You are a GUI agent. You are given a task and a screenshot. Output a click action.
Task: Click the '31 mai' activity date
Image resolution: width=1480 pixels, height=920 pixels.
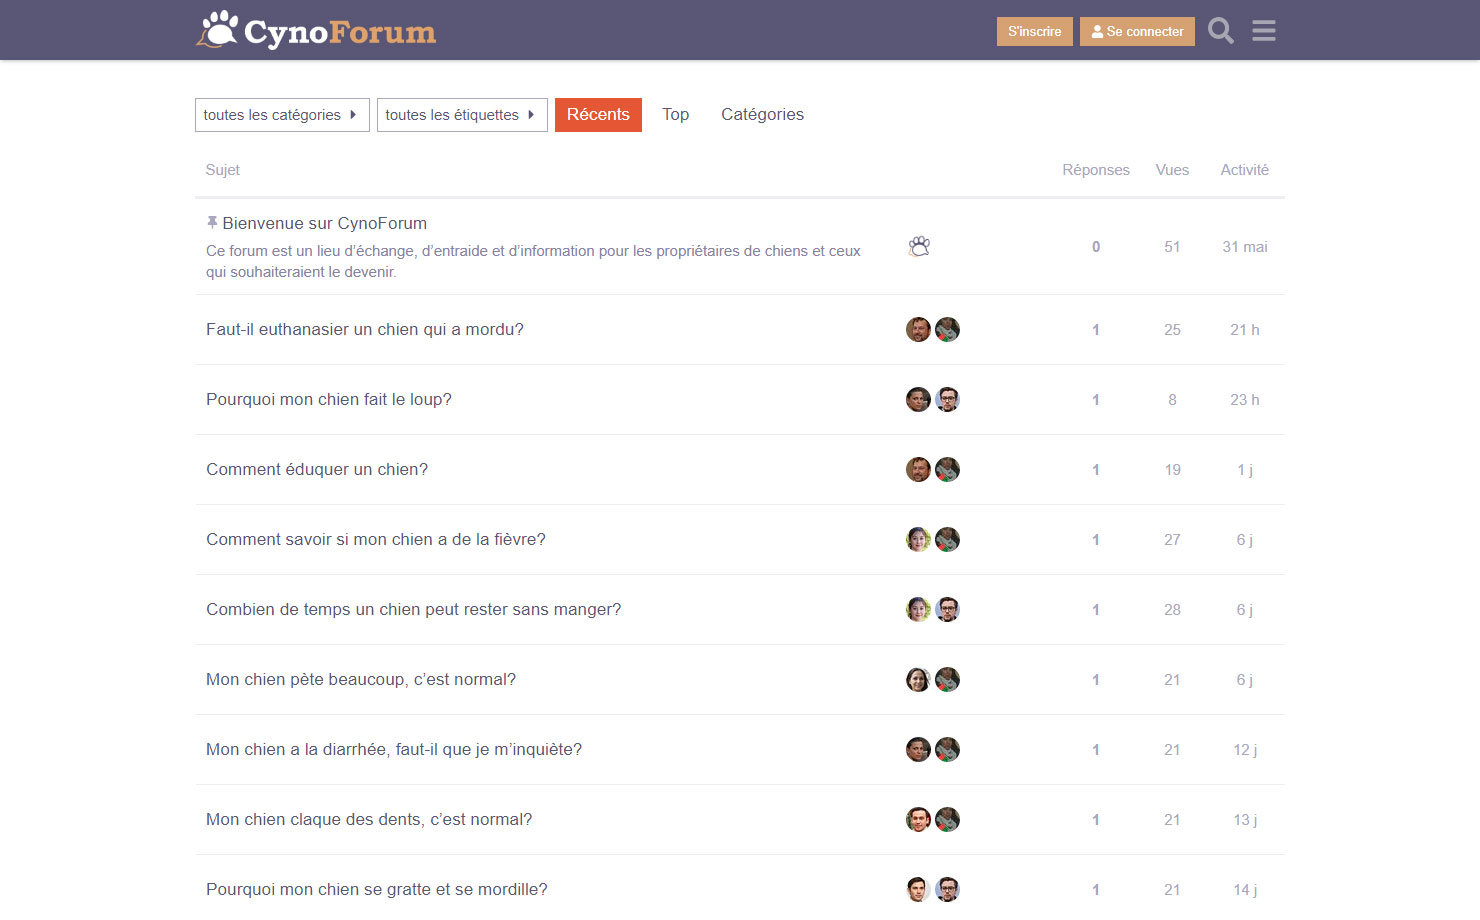coord(1245,247)
